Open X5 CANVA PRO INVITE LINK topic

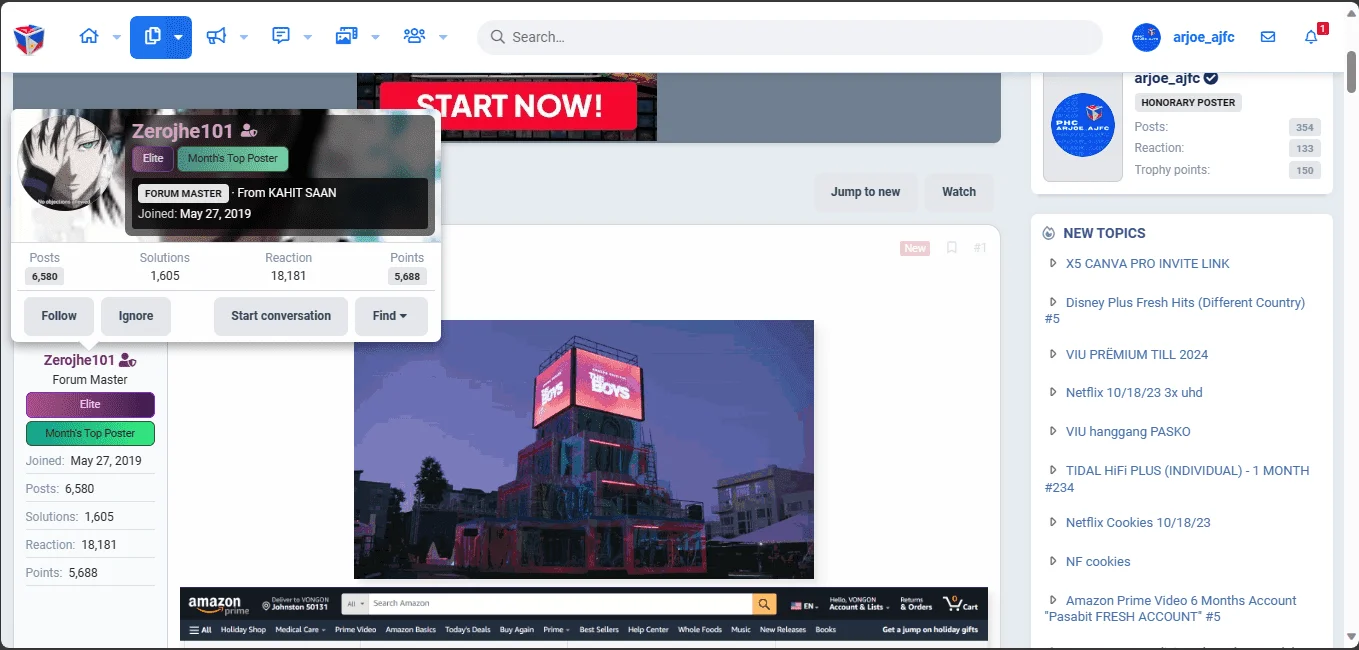point(1148,264)
